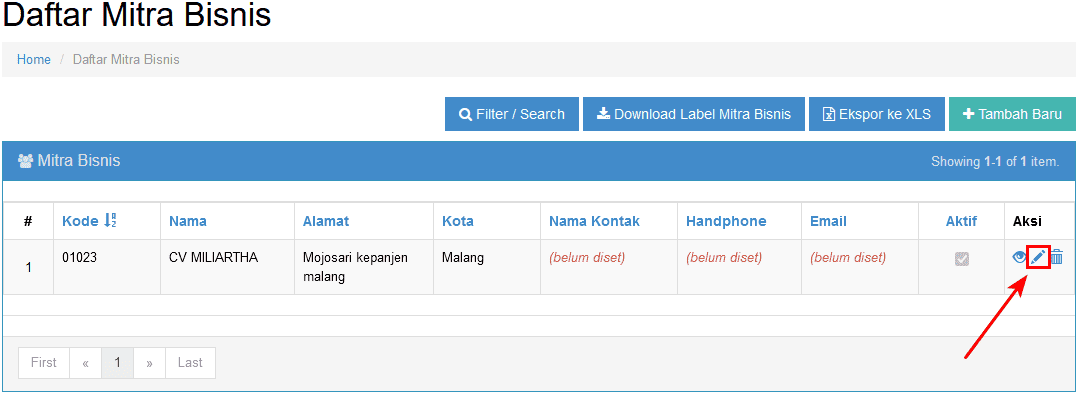1080x396 pixels.
Task: Click (belum diset) under Nama Kontak
Action: [587, 258]
